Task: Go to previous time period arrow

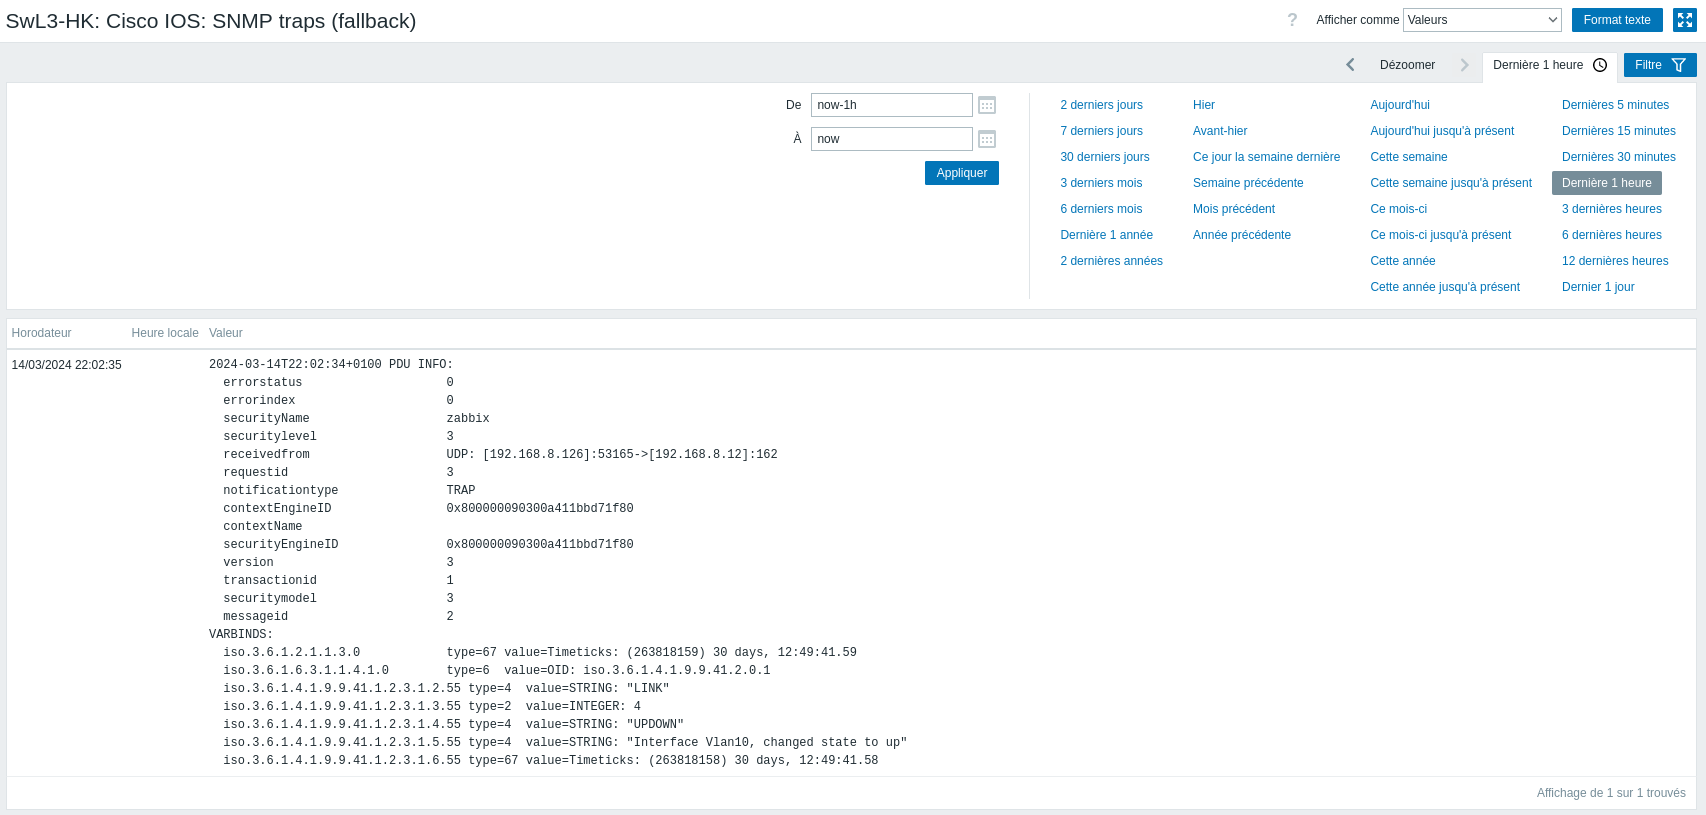Action: 1350,65
